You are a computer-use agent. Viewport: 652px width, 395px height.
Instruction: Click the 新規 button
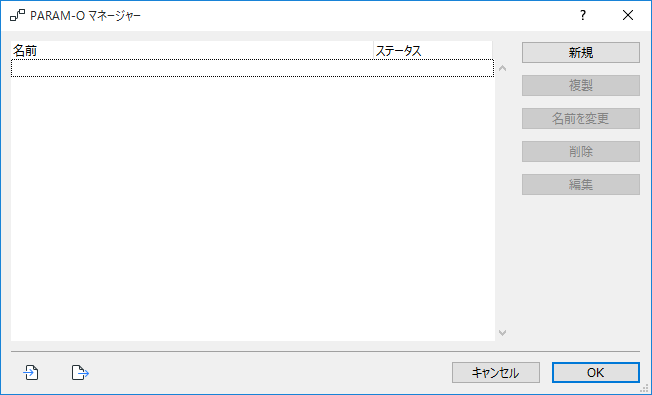point(581,52)
